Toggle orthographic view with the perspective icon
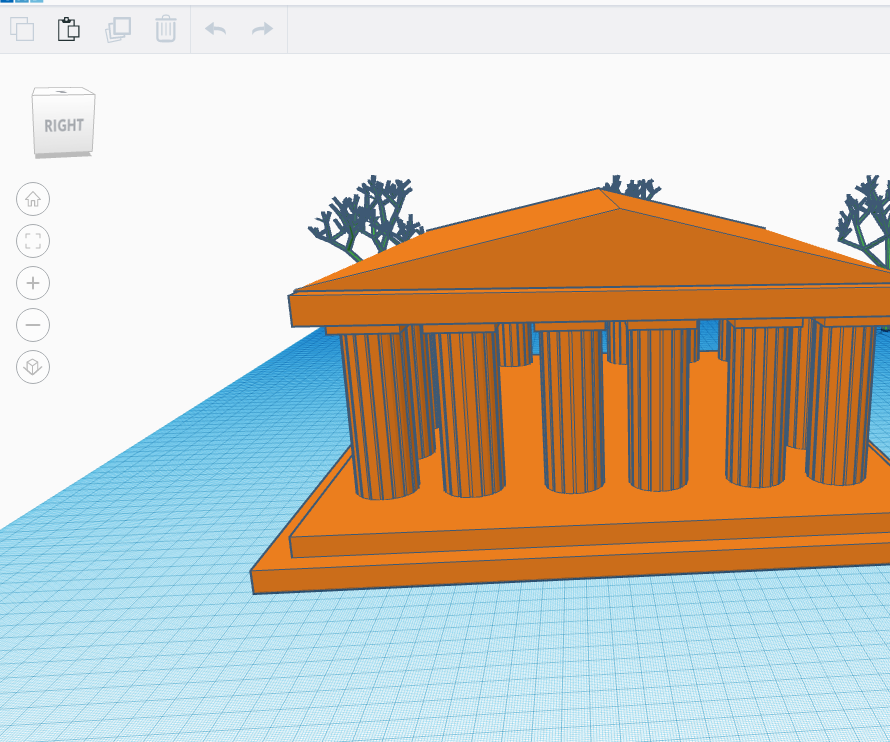890x742 pixels. [x=33, y=367]
